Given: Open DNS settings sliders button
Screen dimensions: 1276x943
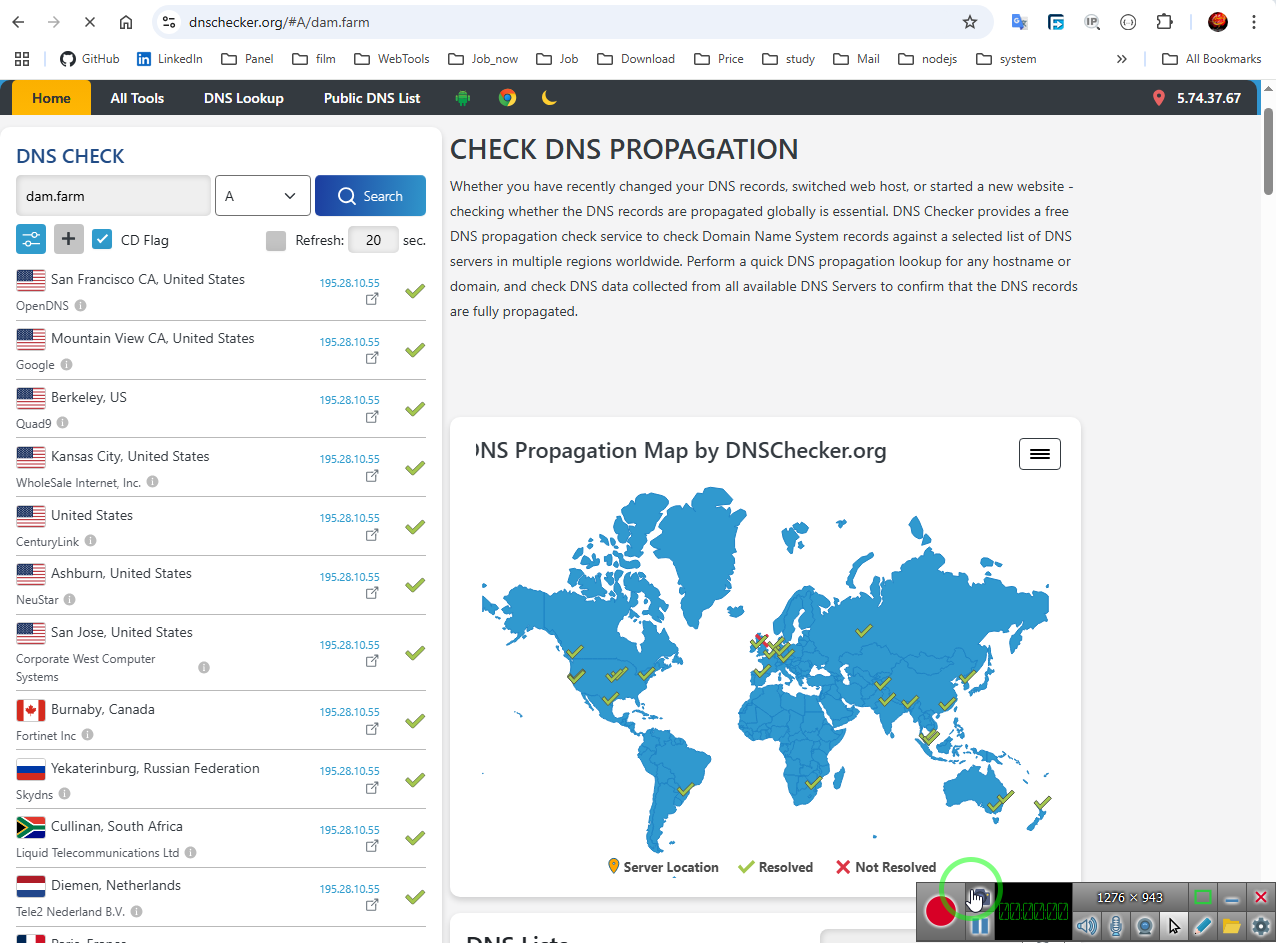Looking at the screenshot, I should pyautogui.click(x=31, y=239).
